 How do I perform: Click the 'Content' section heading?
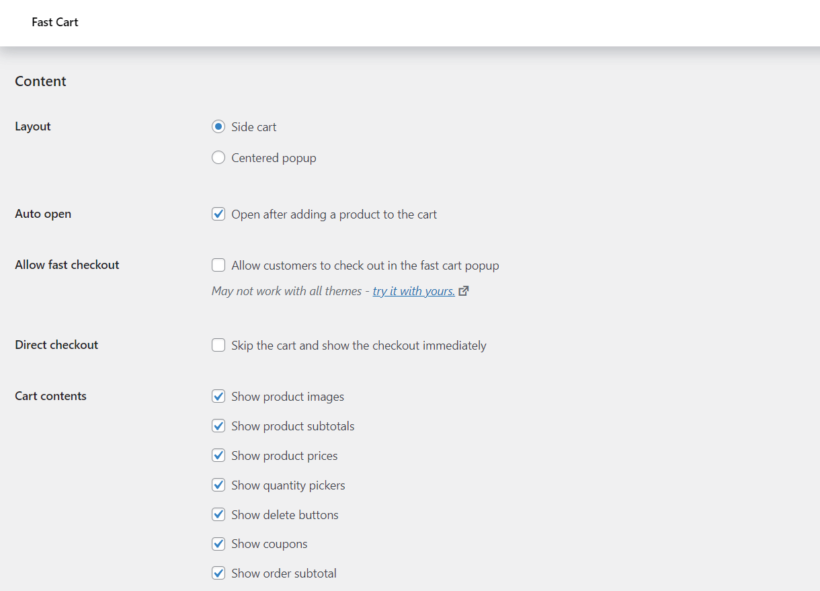point(40,81)
